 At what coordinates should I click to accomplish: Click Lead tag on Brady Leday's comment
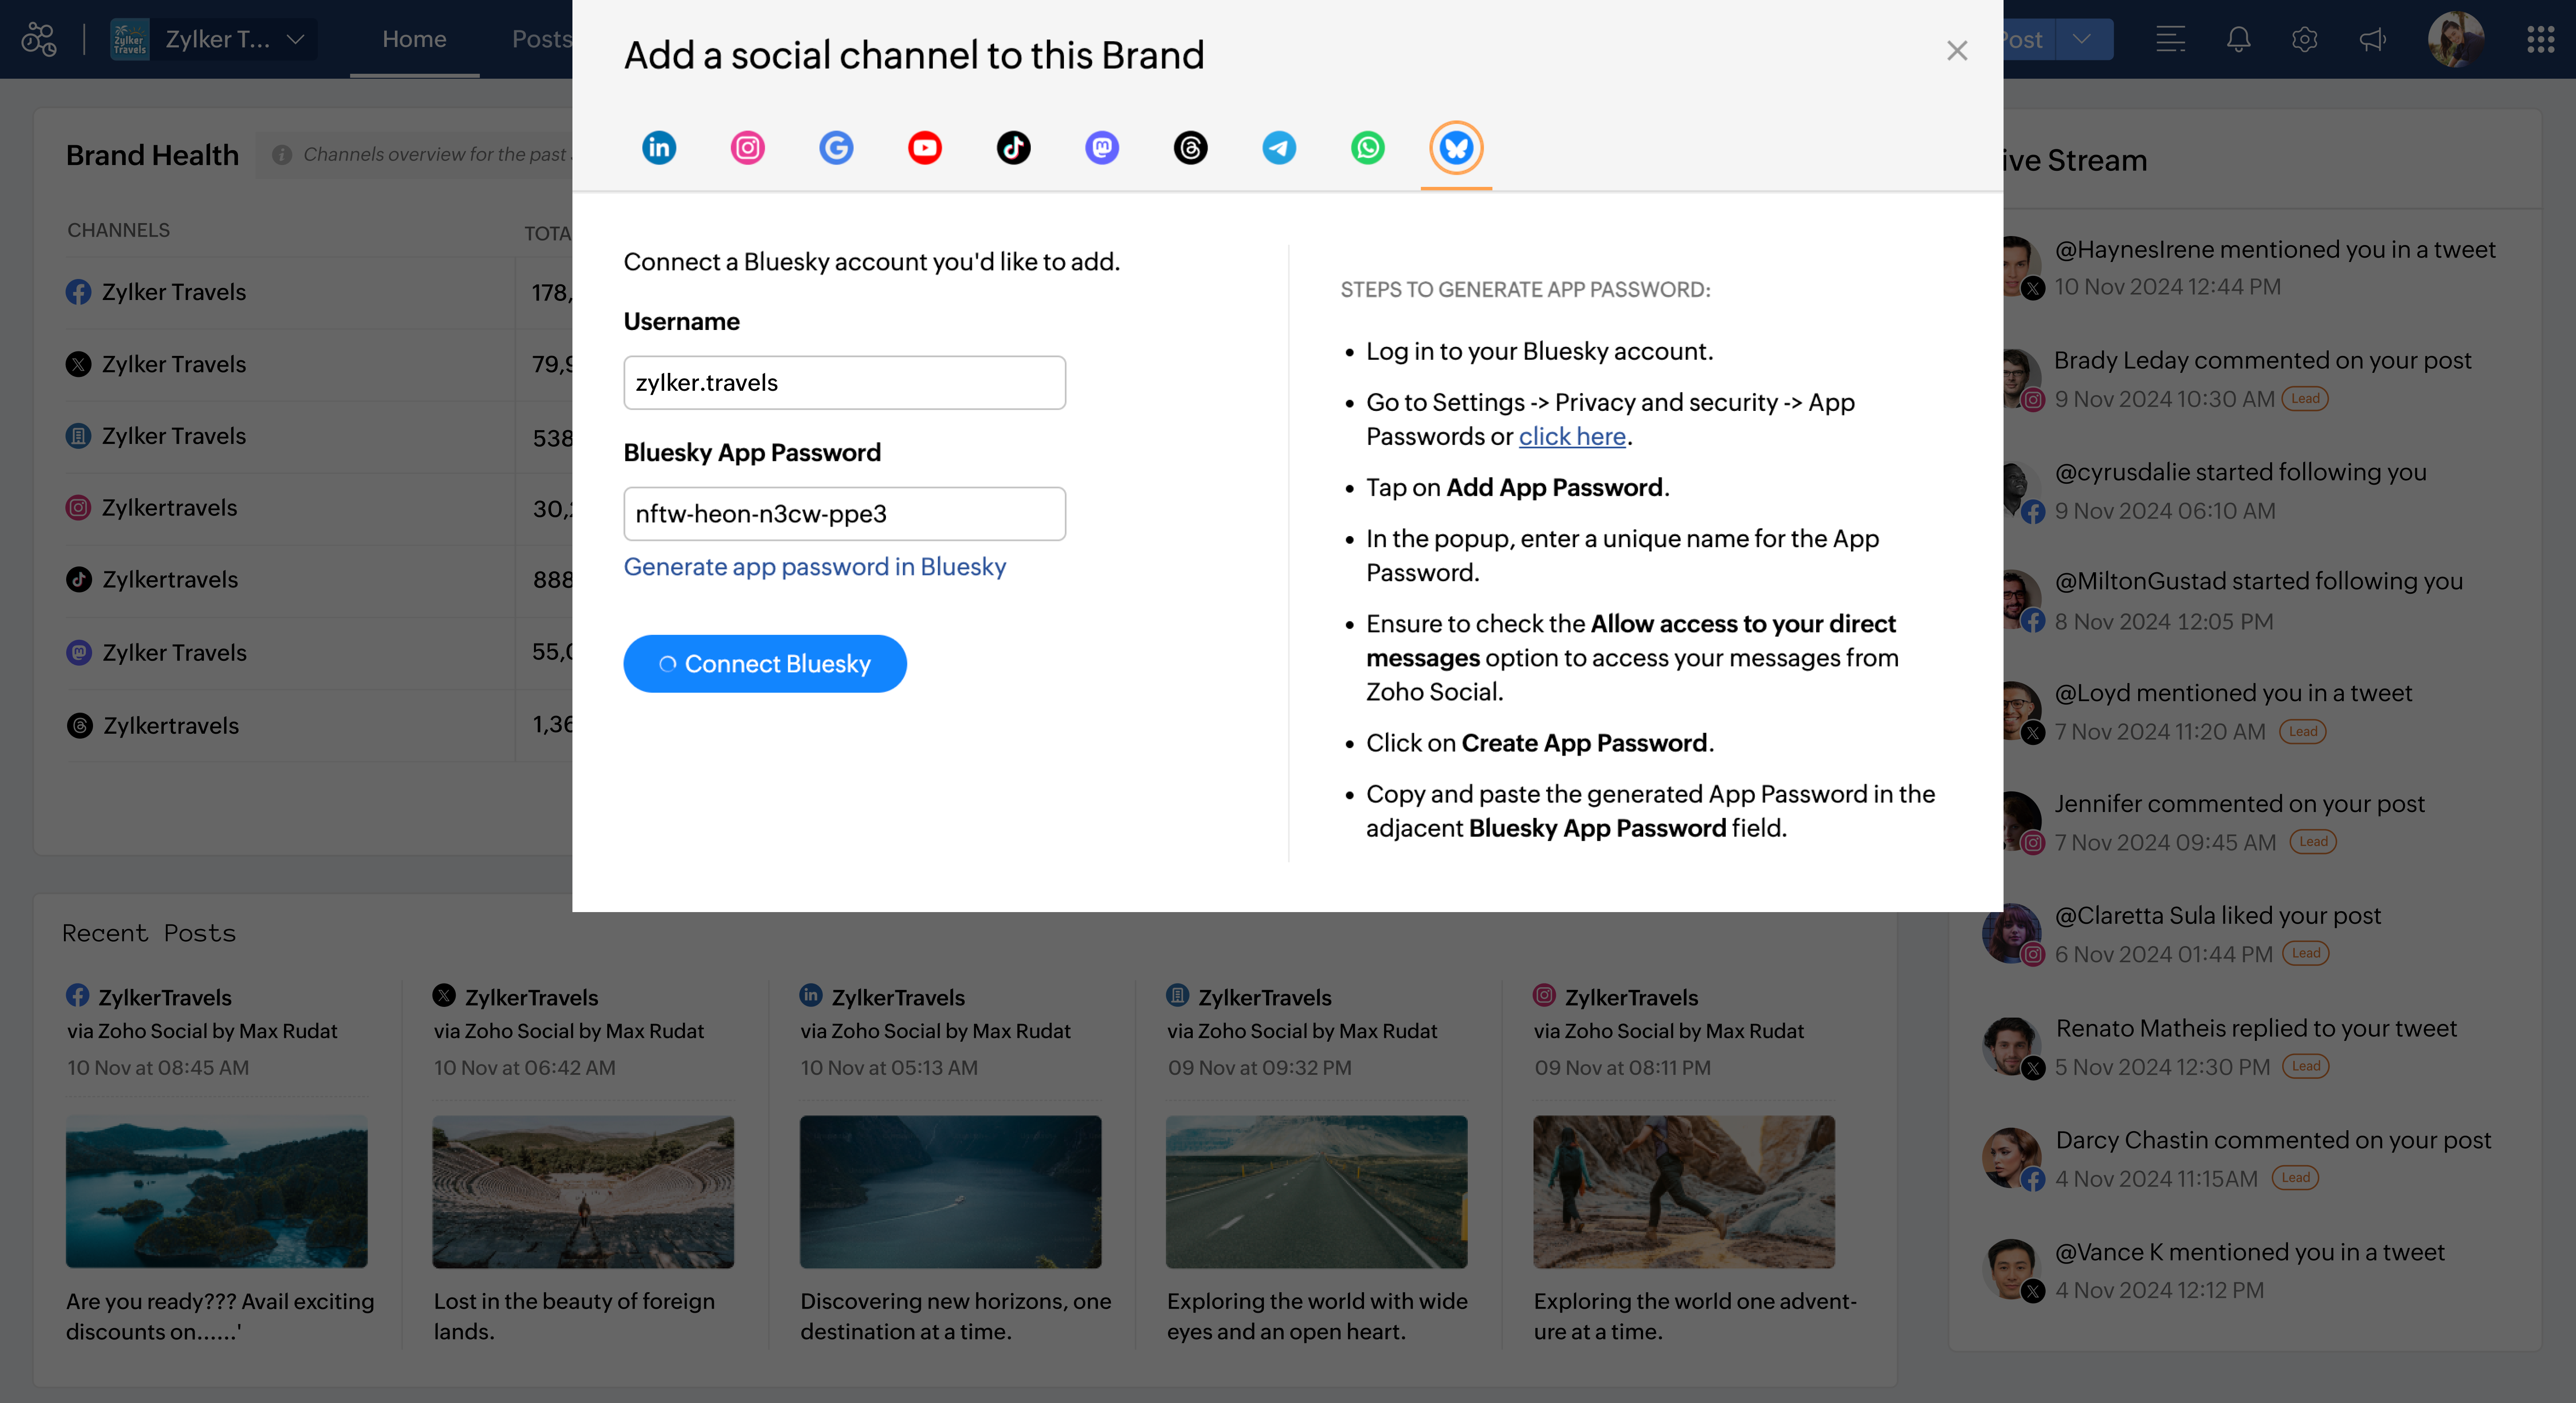click(x=2305, y=399)
